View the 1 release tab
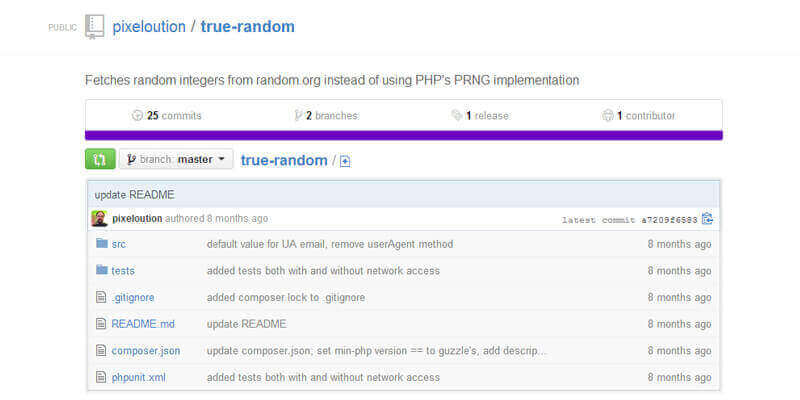 click(x=480, y=116)
